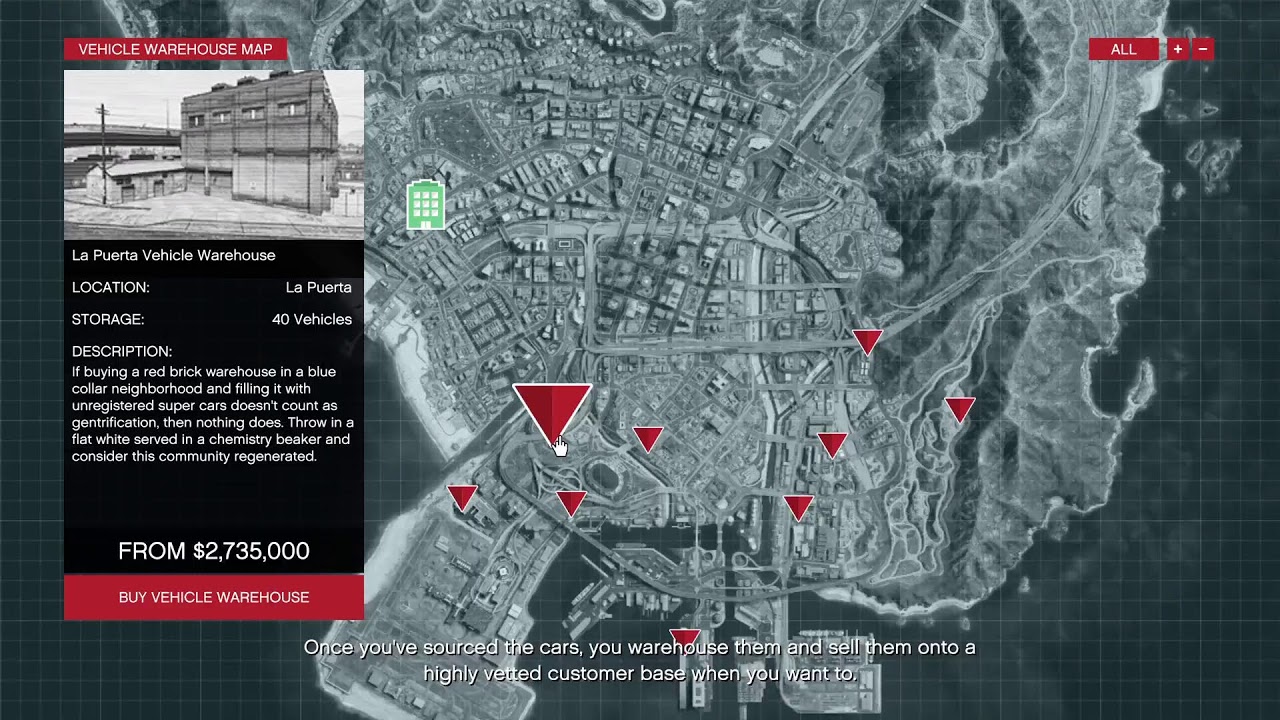The height and width of the screenshot is (720, 1280).
Task: Select the marker partly hidden behind the subtitles
Action: (685, 638)
